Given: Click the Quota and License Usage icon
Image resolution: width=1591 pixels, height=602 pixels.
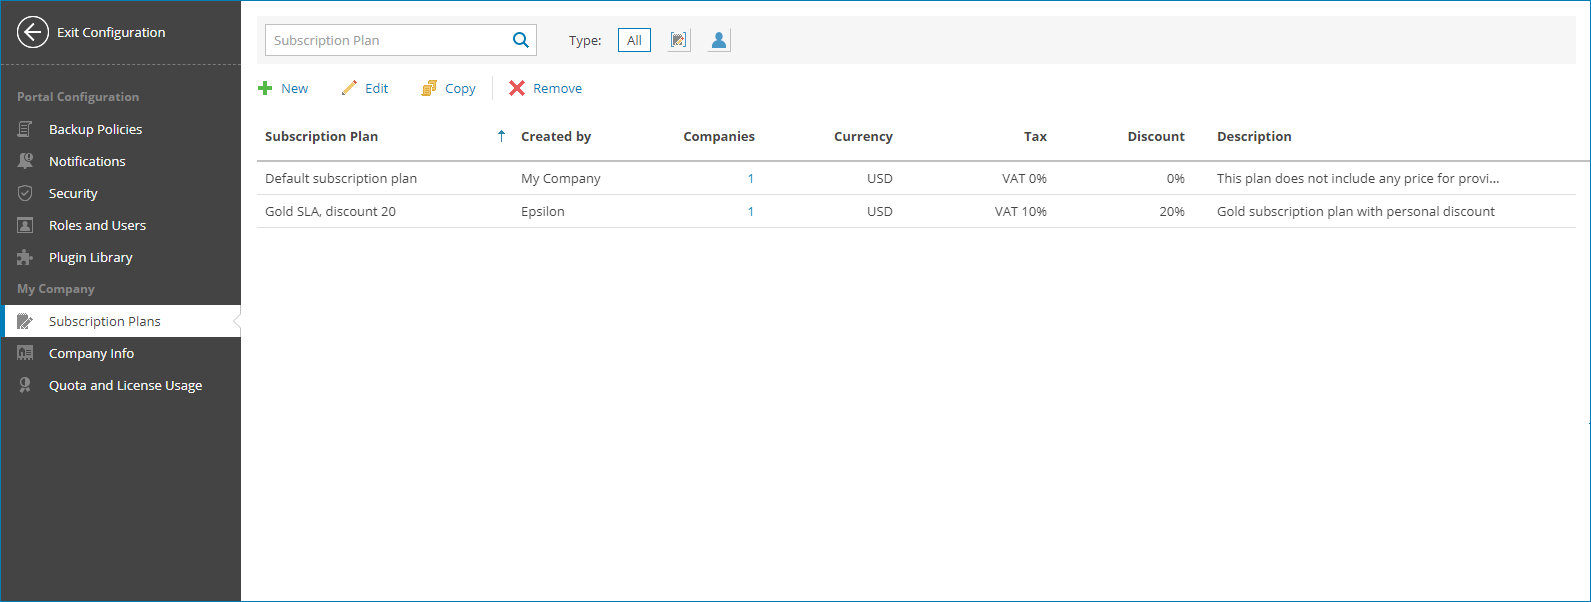Looking at the screenshot, I should pyautogui.click(x=25, y=385).
